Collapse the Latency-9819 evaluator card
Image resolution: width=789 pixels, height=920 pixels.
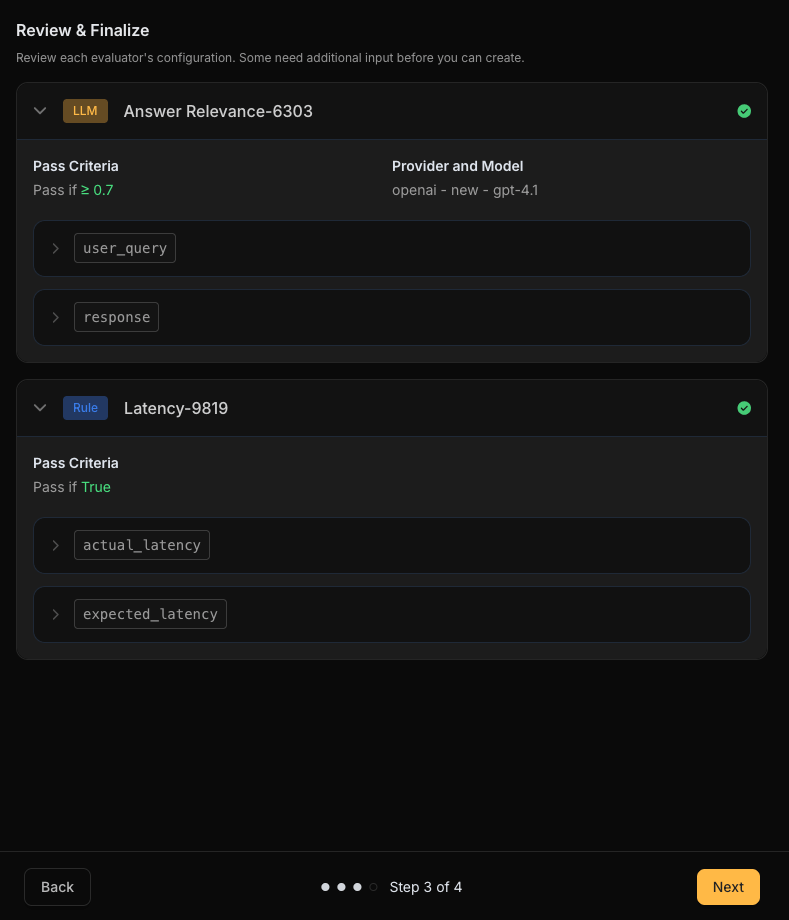(x=40, y=408)
